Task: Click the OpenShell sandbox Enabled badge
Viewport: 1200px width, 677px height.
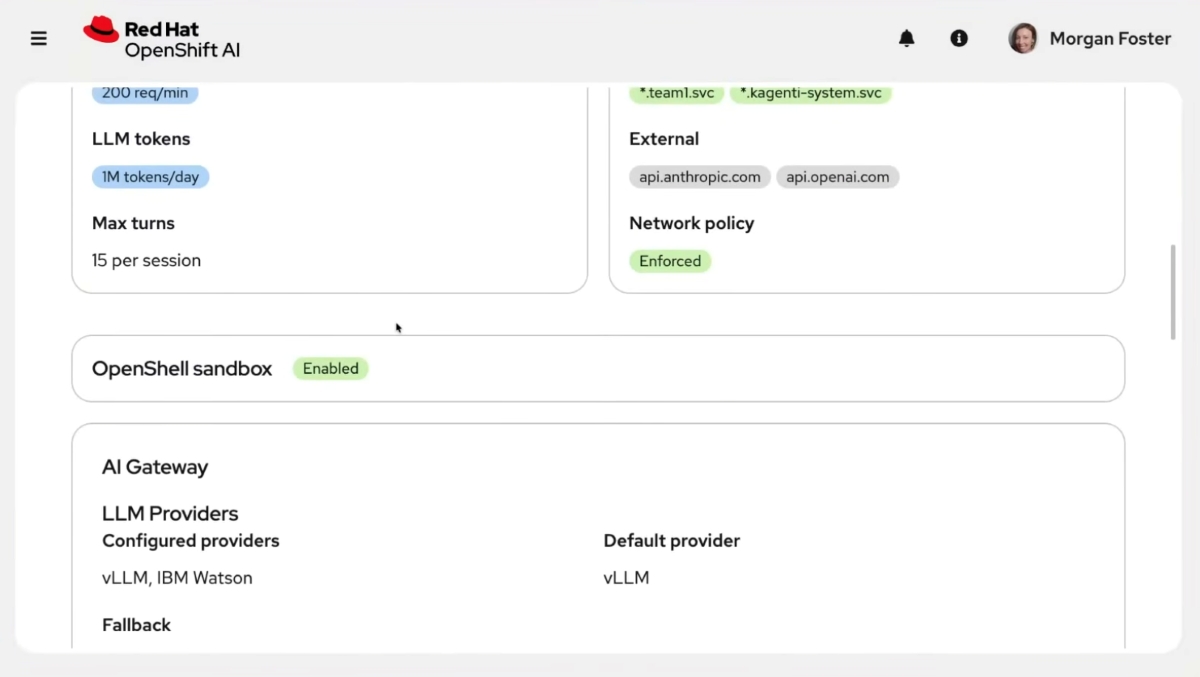Action: click(x=331, y=368)
